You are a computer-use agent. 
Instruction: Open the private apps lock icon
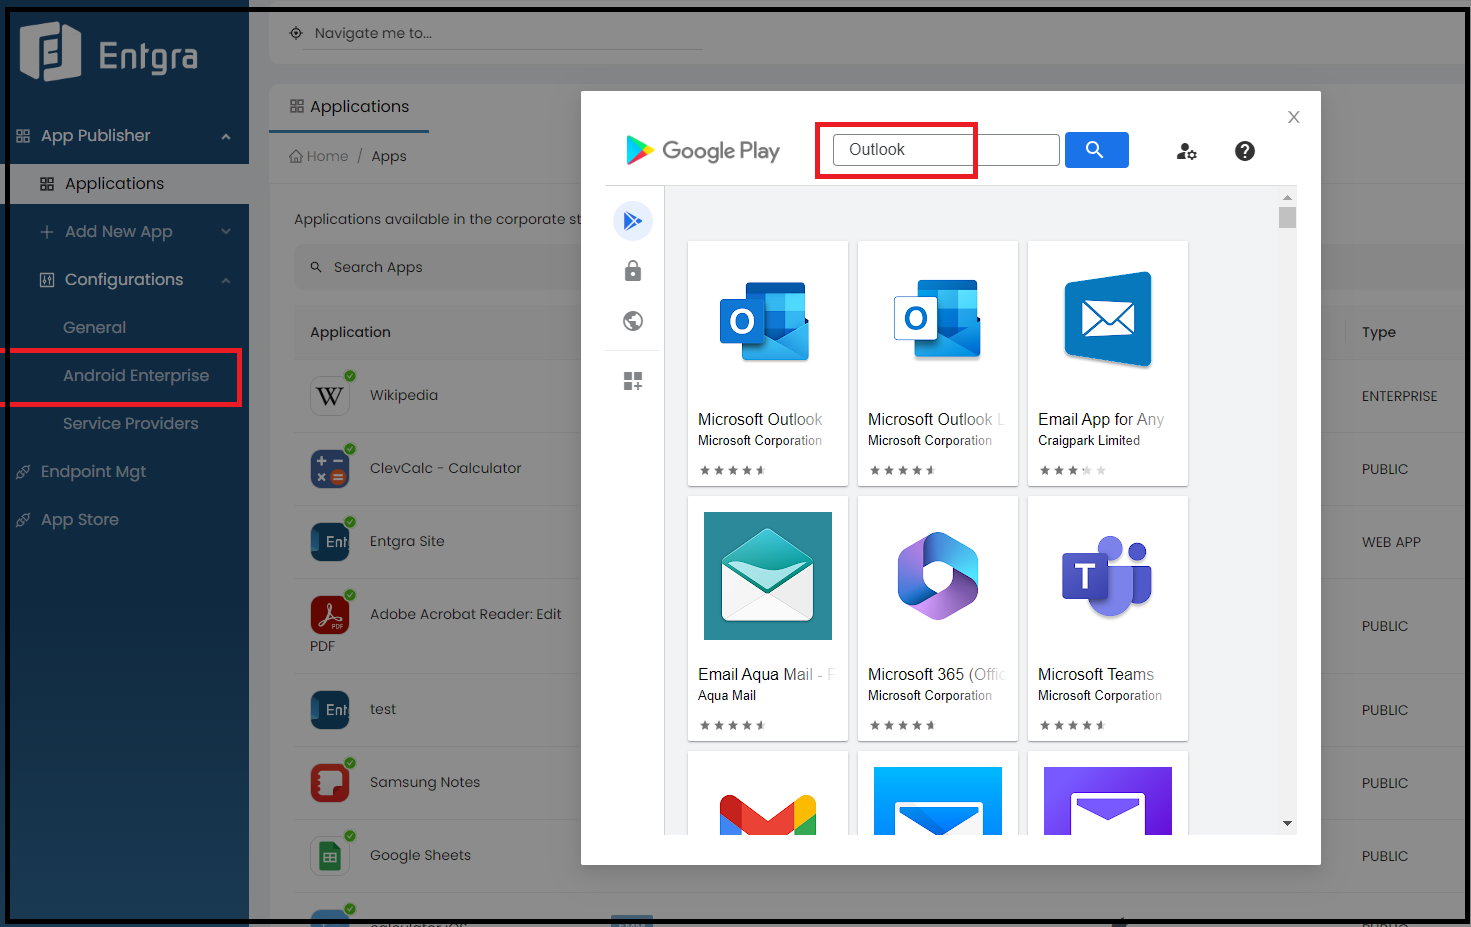(632, 271)
